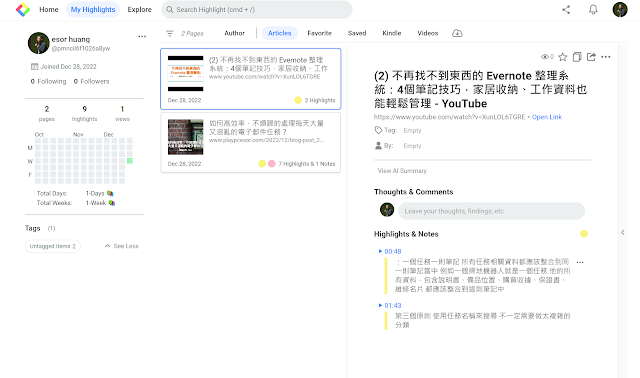This screenshot has height=378, width=640.
Task: Collapse the right panel with chevron
Action: pos(622,232)
